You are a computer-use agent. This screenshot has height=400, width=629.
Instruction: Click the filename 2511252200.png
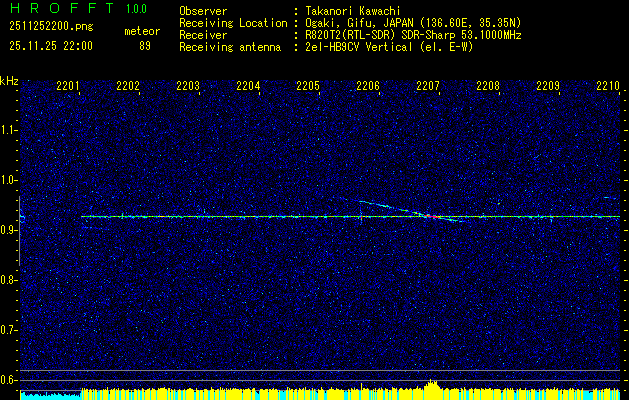click(x=51, y=27)
